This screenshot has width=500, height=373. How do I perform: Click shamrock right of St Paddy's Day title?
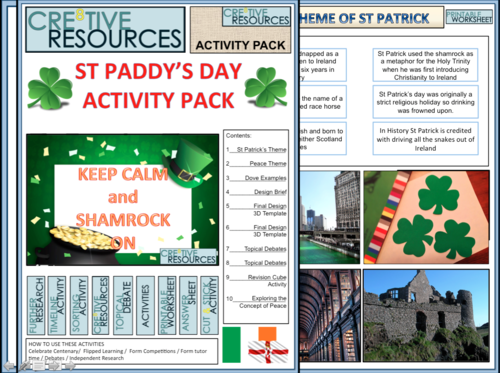[266, 87]
